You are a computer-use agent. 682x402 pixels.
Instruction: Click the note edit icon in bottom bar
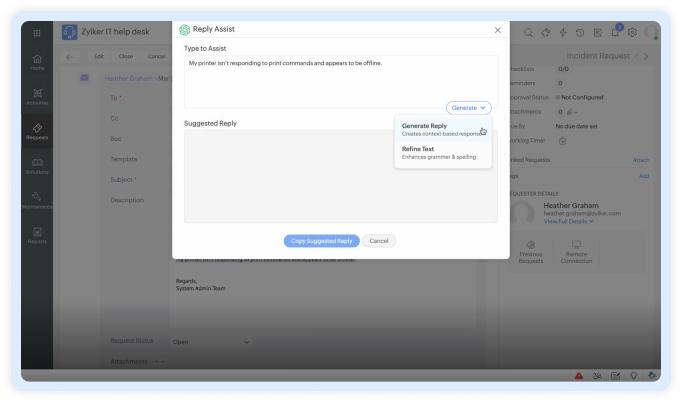tap(615, 375)
